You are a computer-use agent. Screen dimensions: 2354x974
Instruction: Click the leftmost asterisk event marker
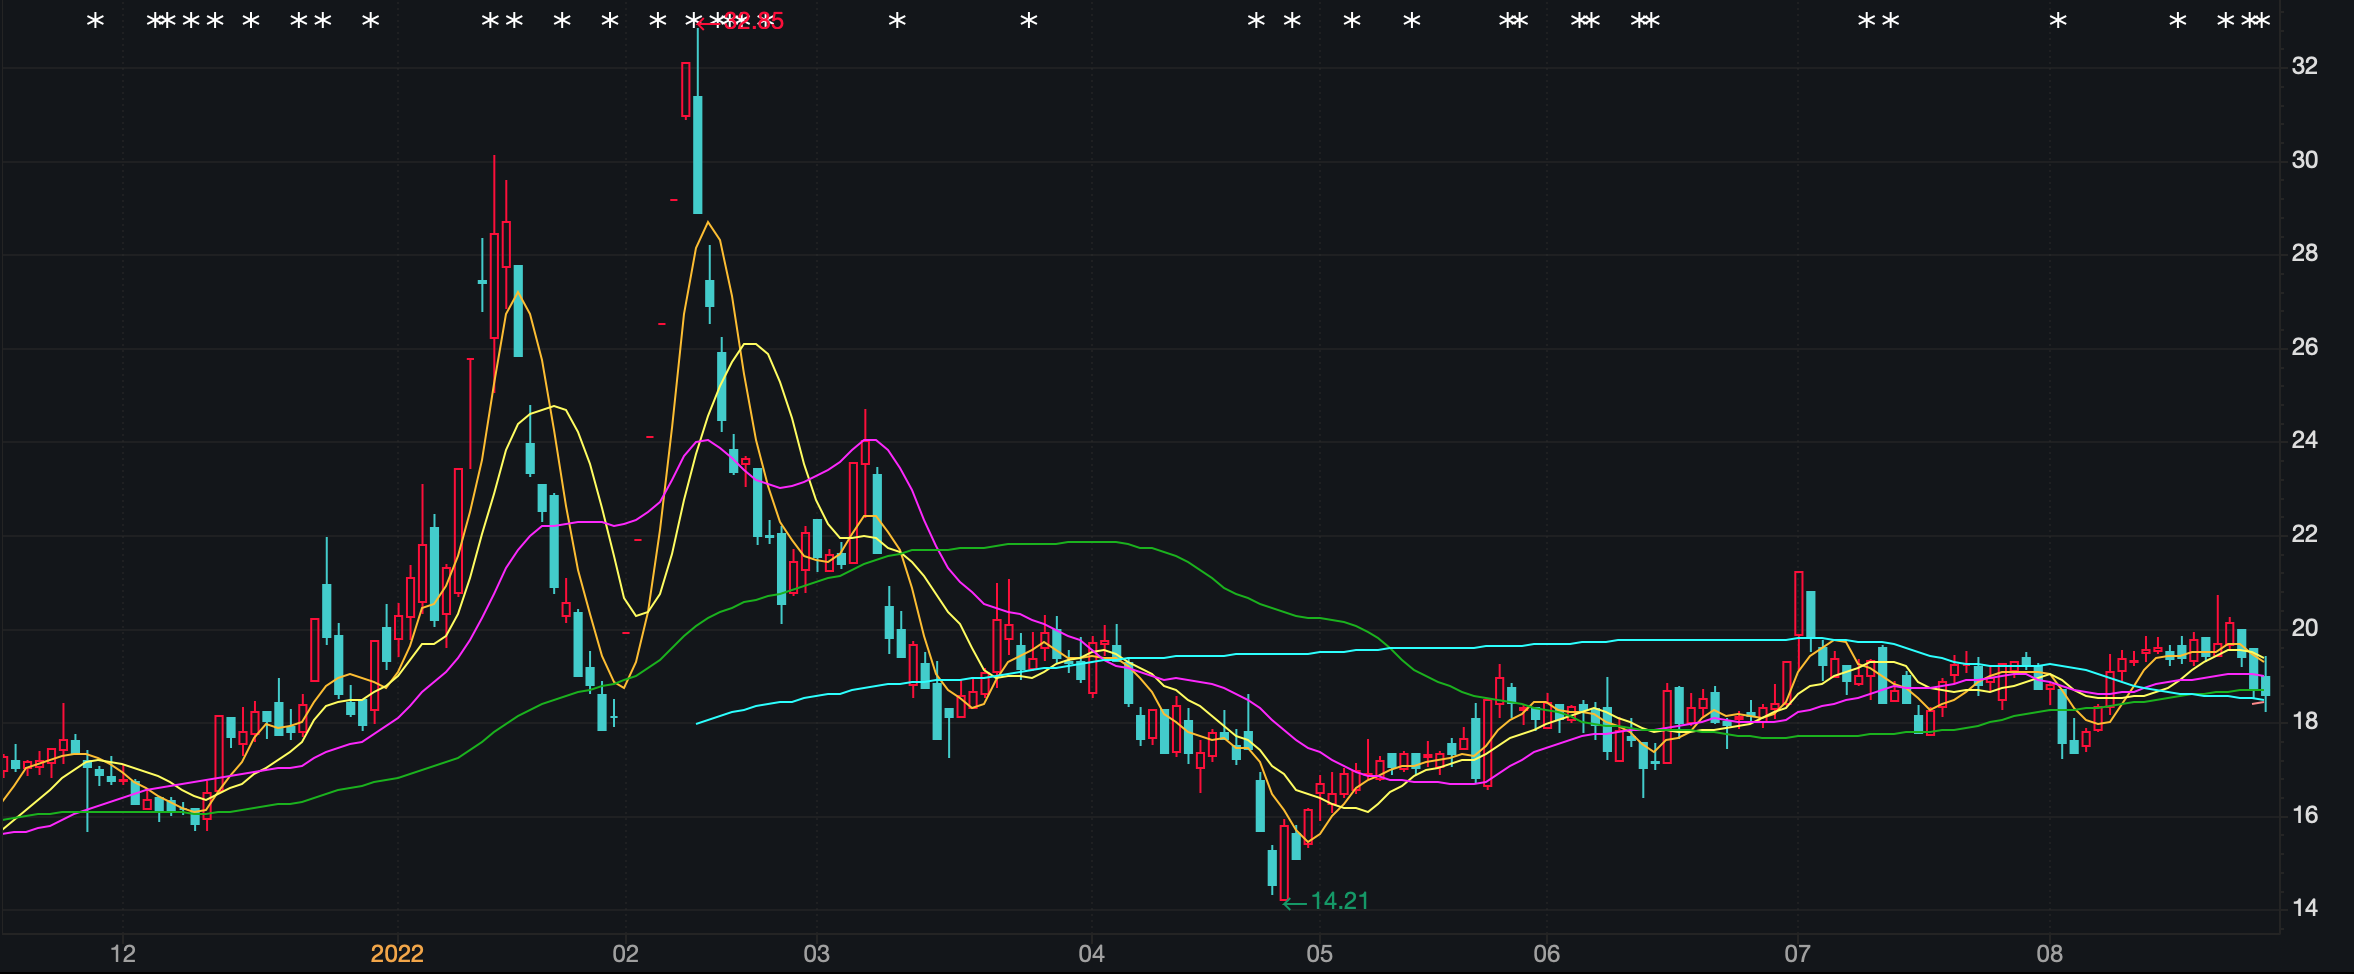95,21
